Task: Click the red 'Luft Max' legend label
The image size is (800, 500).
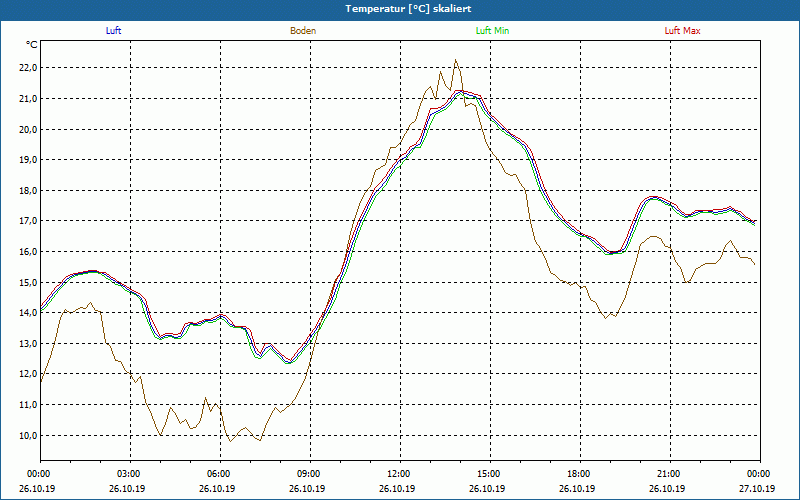Action: click(x=682, y=31)
